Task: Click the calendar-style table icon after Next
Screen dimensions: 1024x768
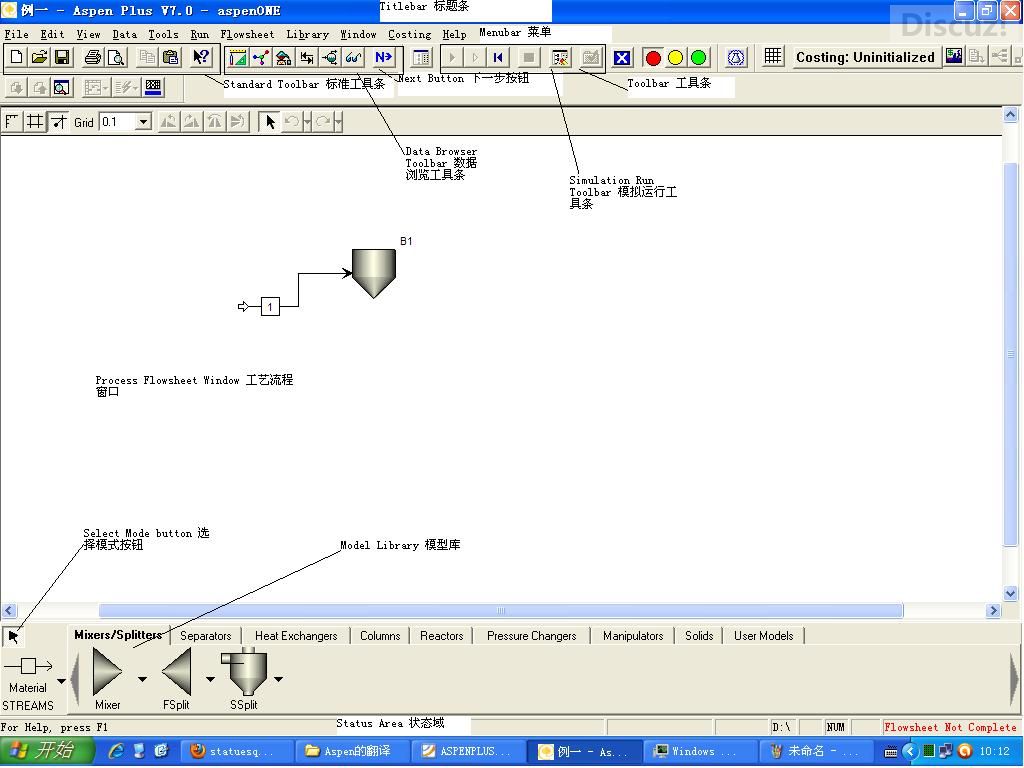Action: (422, 58)
